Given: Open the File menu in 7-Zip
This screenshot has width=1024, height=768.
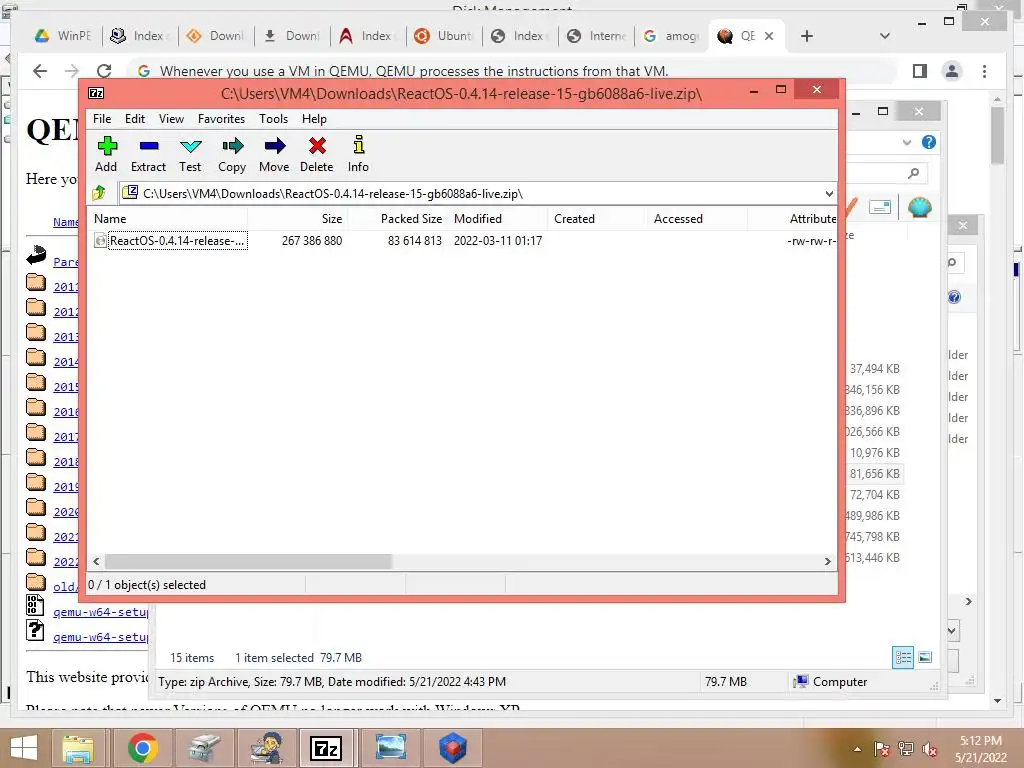Looking at the screenshot, I should click(102, 119).
